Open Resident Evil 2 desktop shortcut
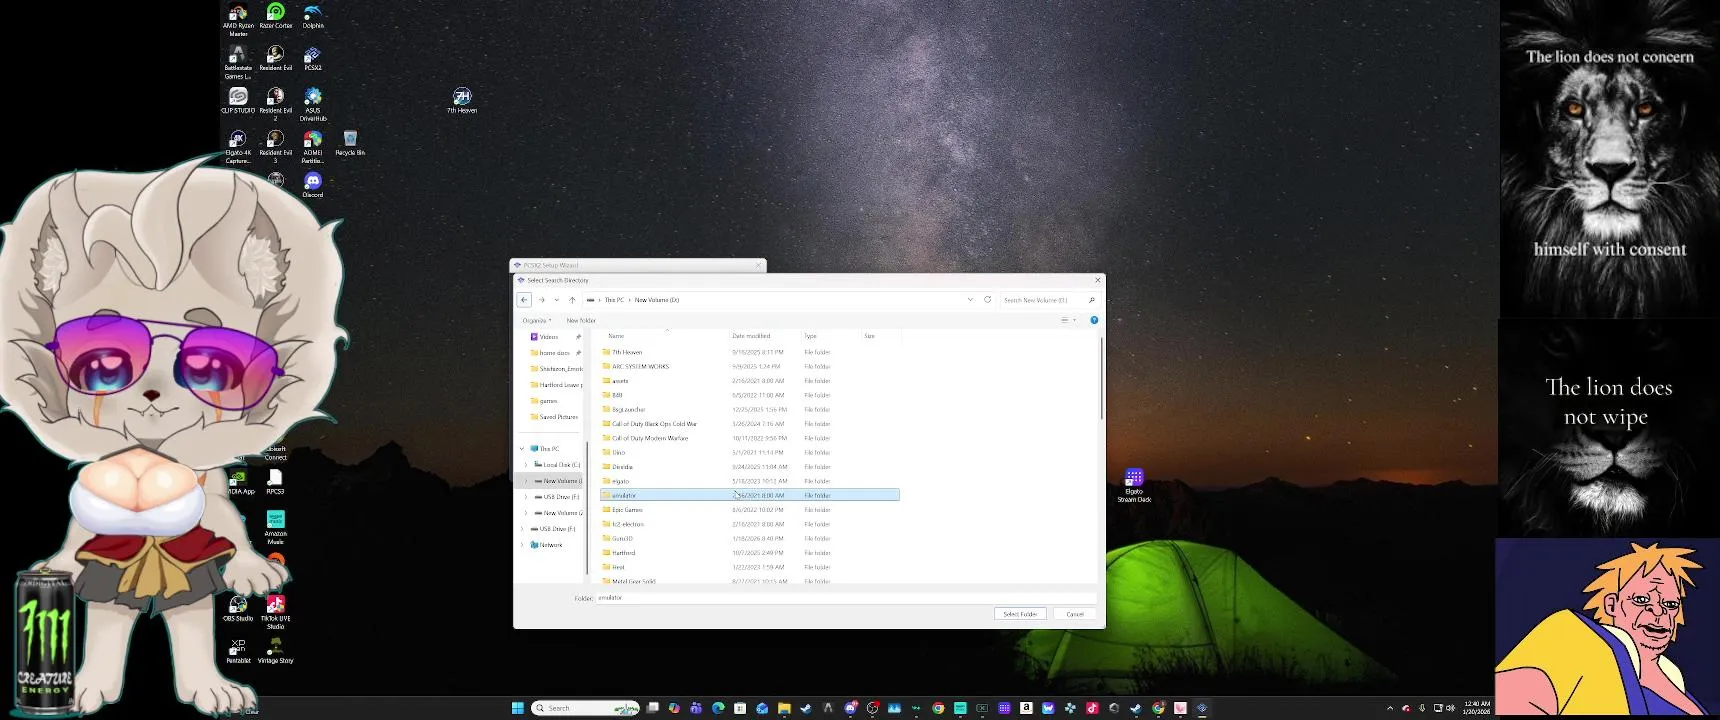The width and height of the screenshot is (1720, 720). coord(276,104)
